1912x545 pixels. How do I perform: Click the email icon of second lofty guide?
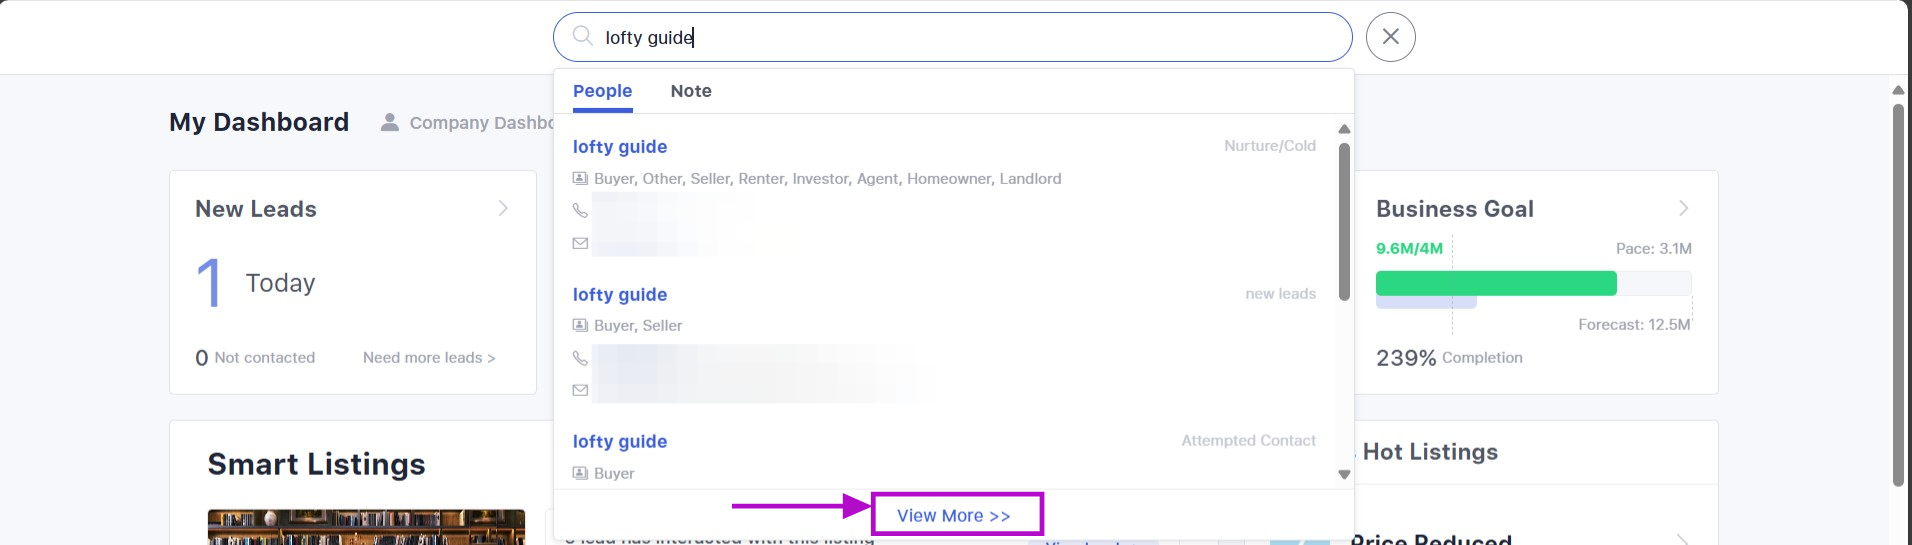(580, 390)
